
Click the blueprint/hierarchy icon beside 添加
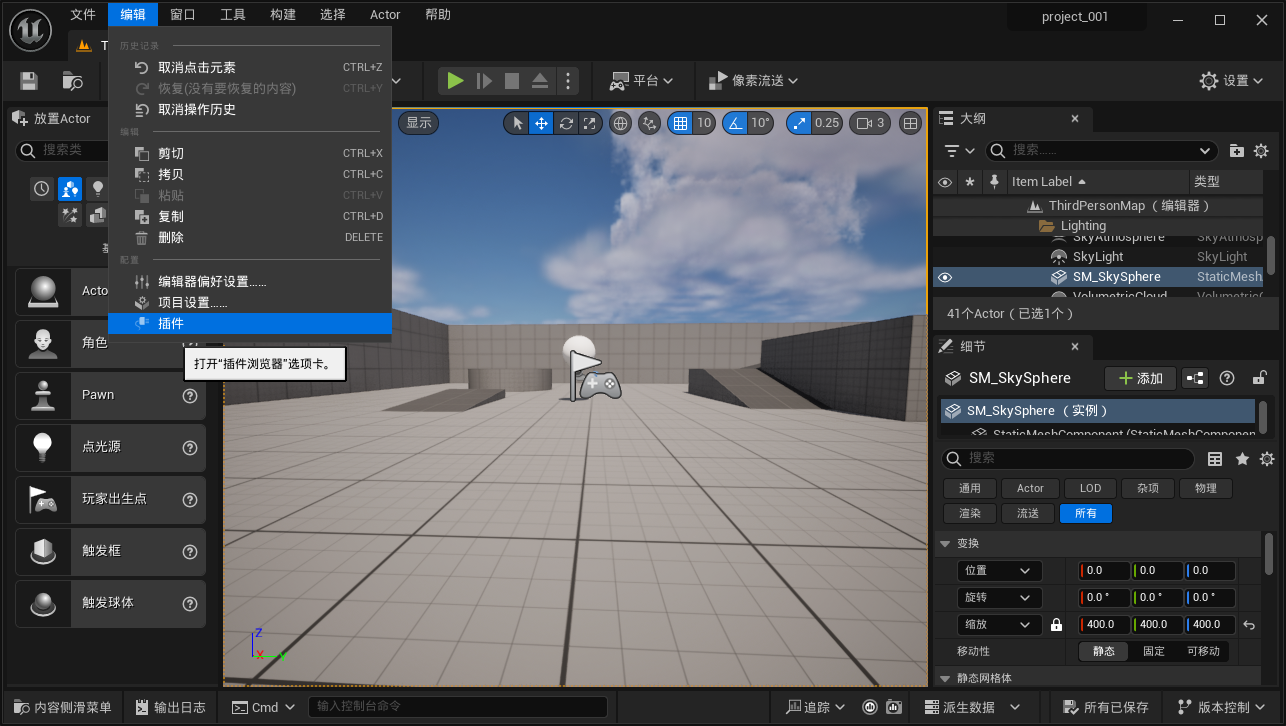1195,378
